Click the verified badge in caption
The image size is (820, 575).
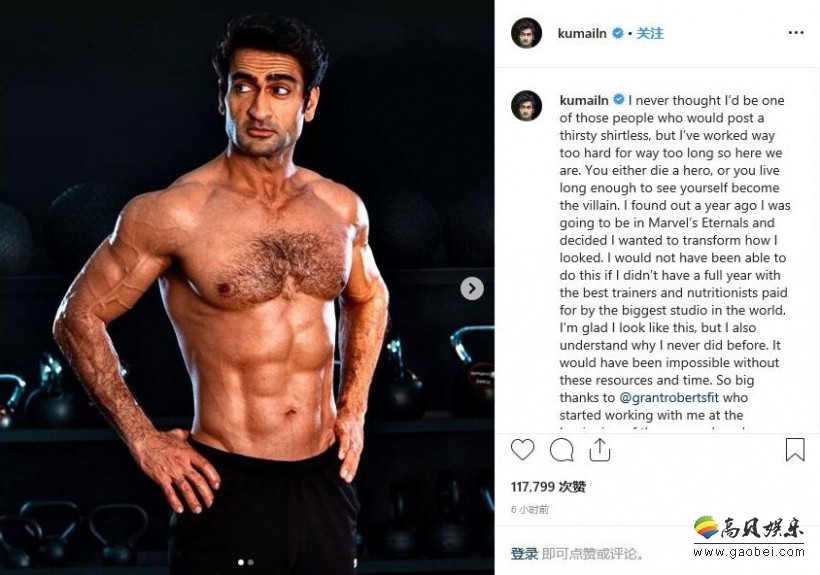pos(619,100)
